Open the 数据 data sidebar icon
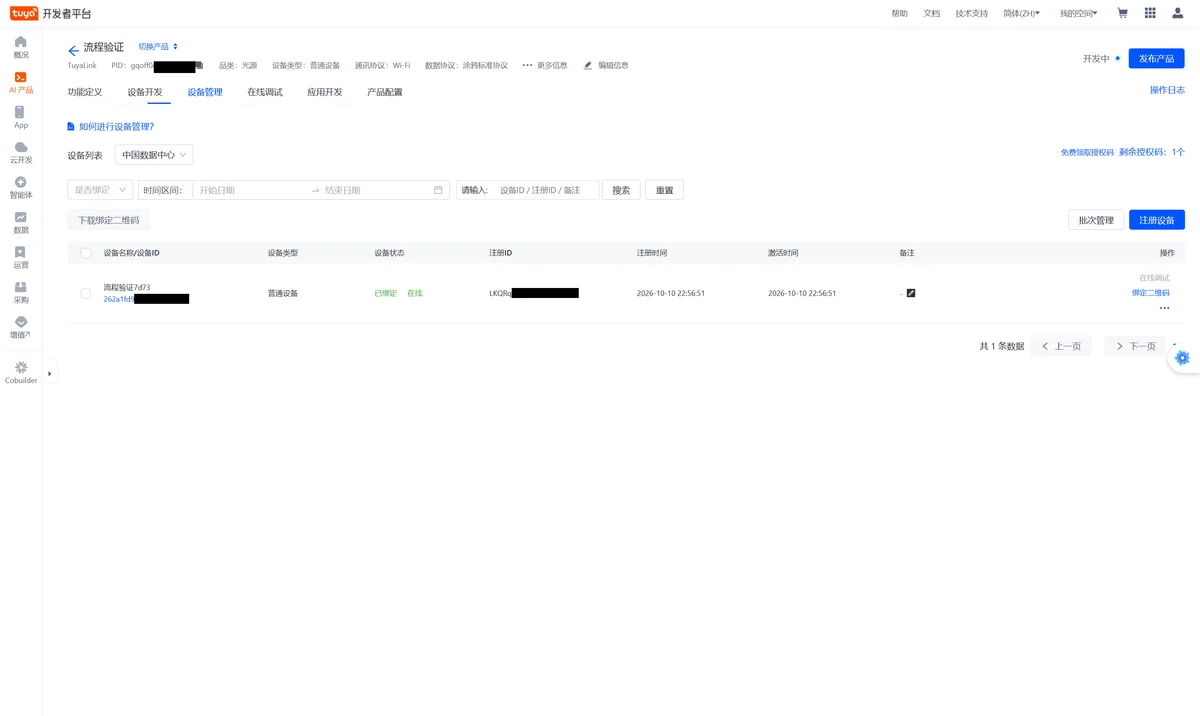 [21, 223]
